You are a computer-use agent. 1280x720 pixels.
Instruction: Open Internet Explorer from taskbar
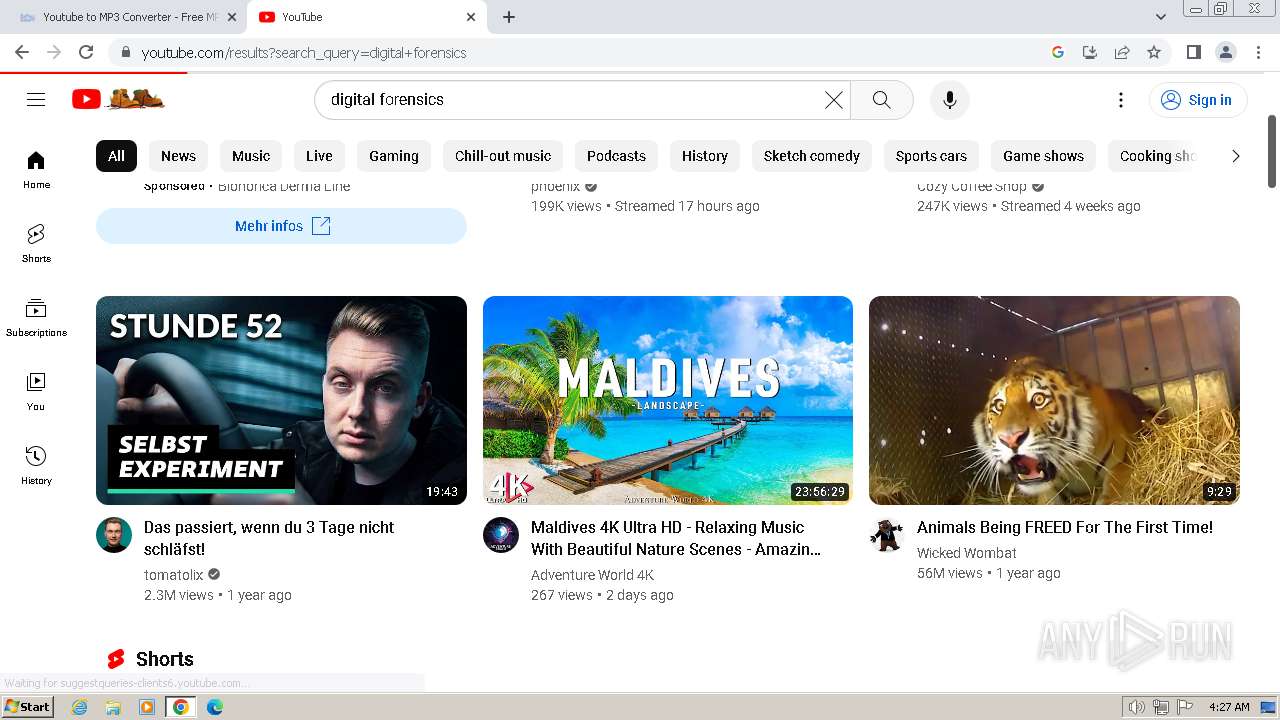(x=80, y=707)
